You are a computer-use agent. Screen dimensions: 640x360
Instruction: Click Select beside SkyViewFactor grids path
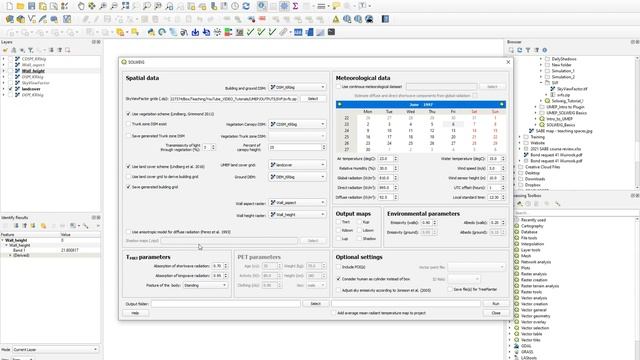[313, 99]
